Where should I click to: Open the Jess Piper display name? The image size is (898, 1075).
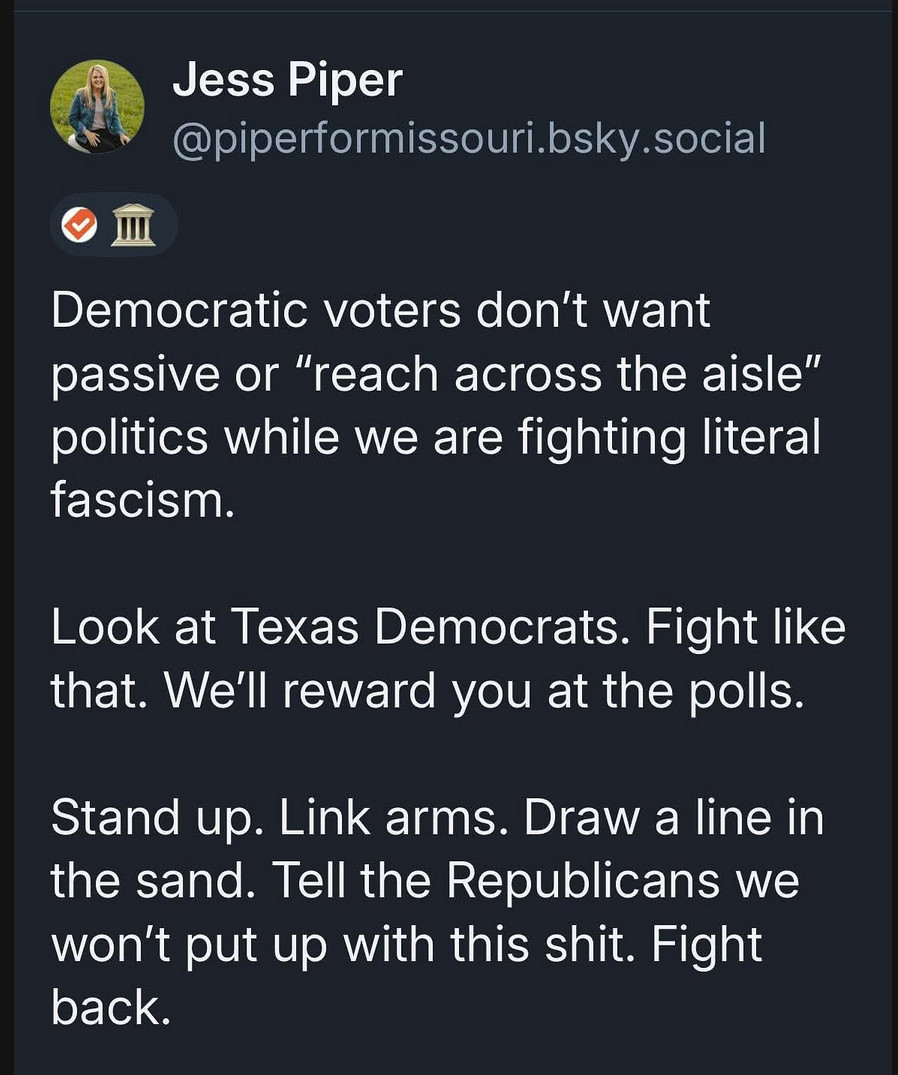pyautogui.click(x=287, y=80)
